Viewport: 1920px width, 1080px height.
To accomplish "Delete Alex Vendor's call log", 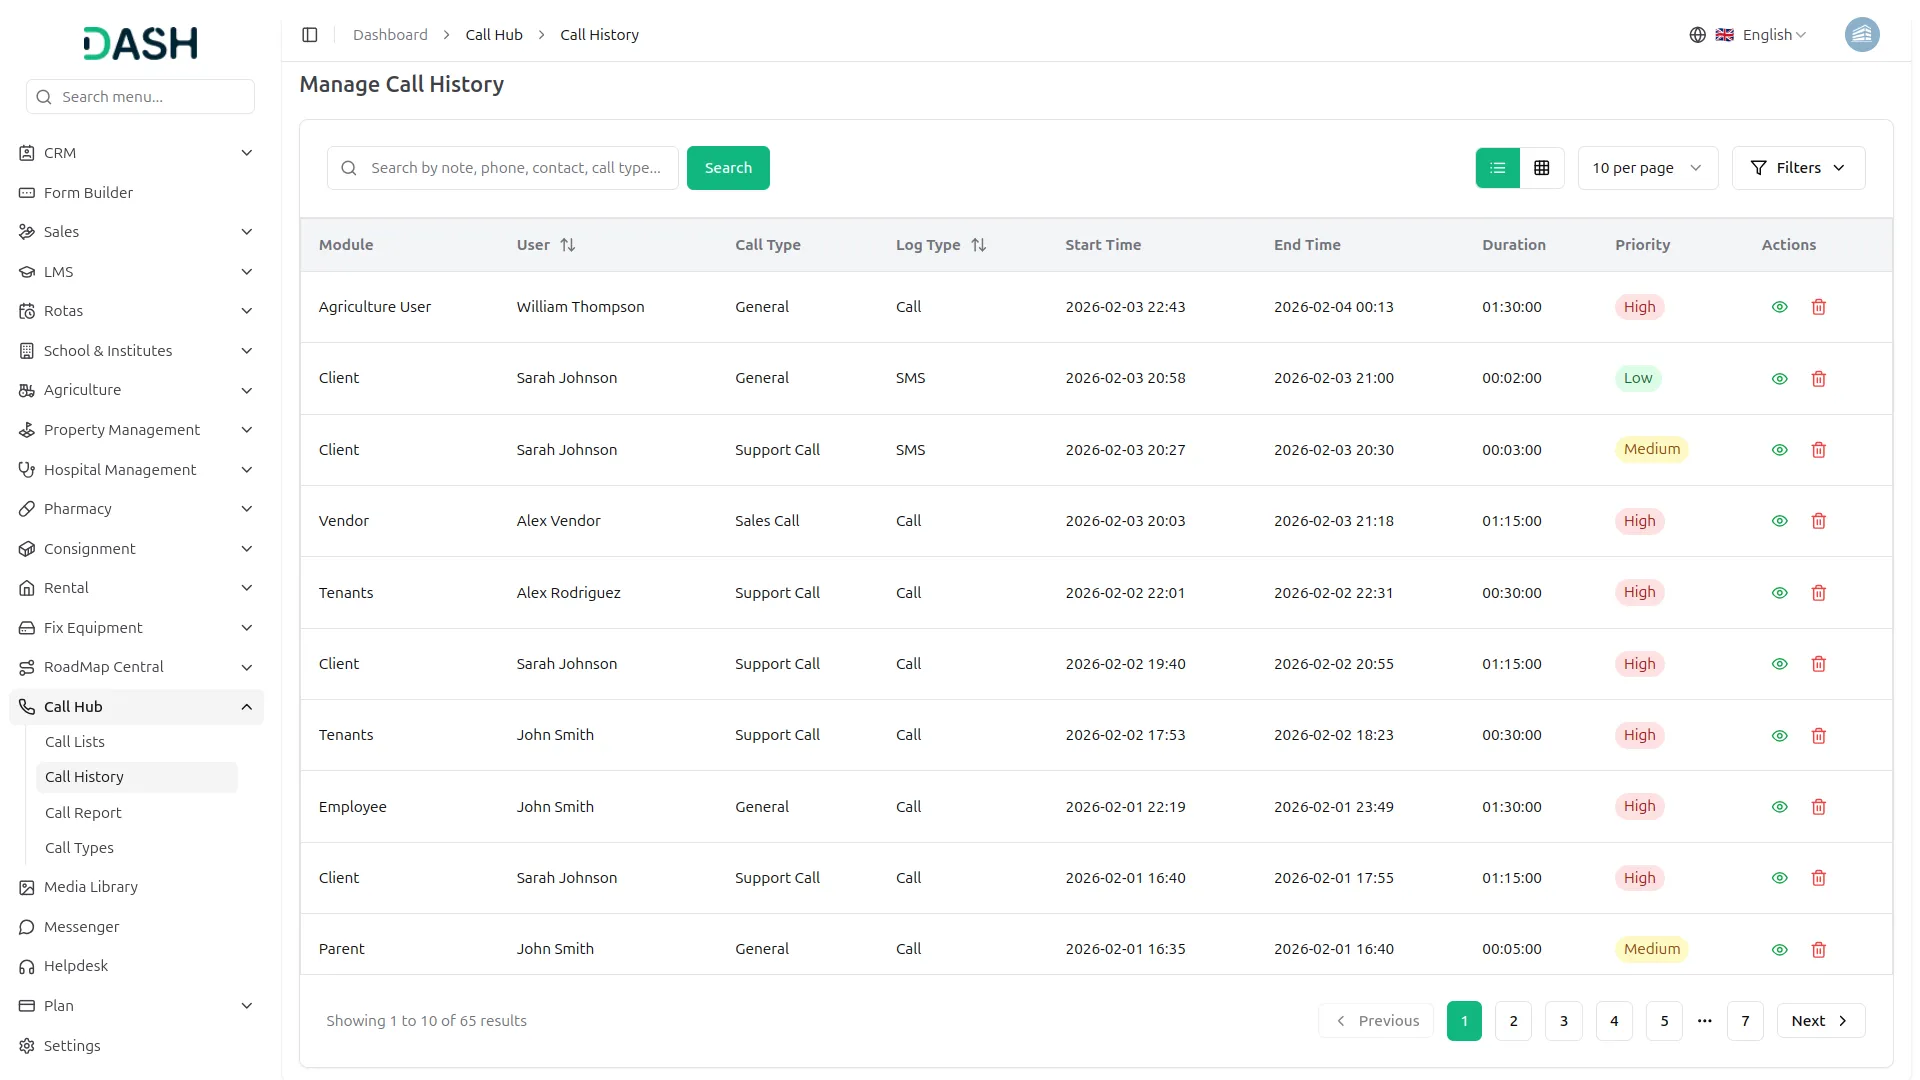I will click(1819, 521).
